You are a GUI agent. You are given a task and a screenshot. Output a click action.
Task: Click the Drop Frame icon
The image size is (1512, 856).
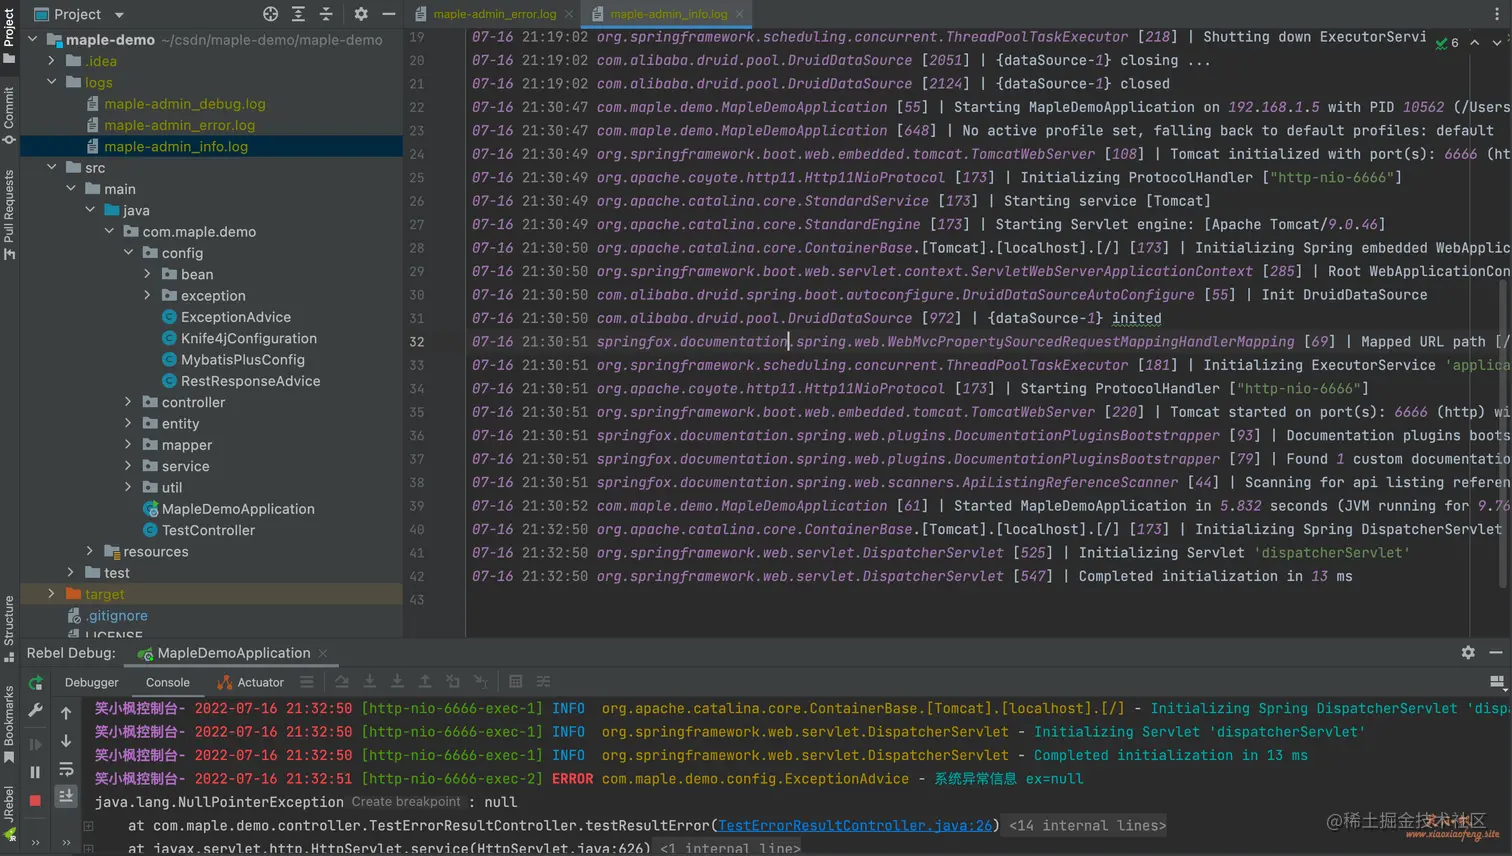[x=453, y=682]
